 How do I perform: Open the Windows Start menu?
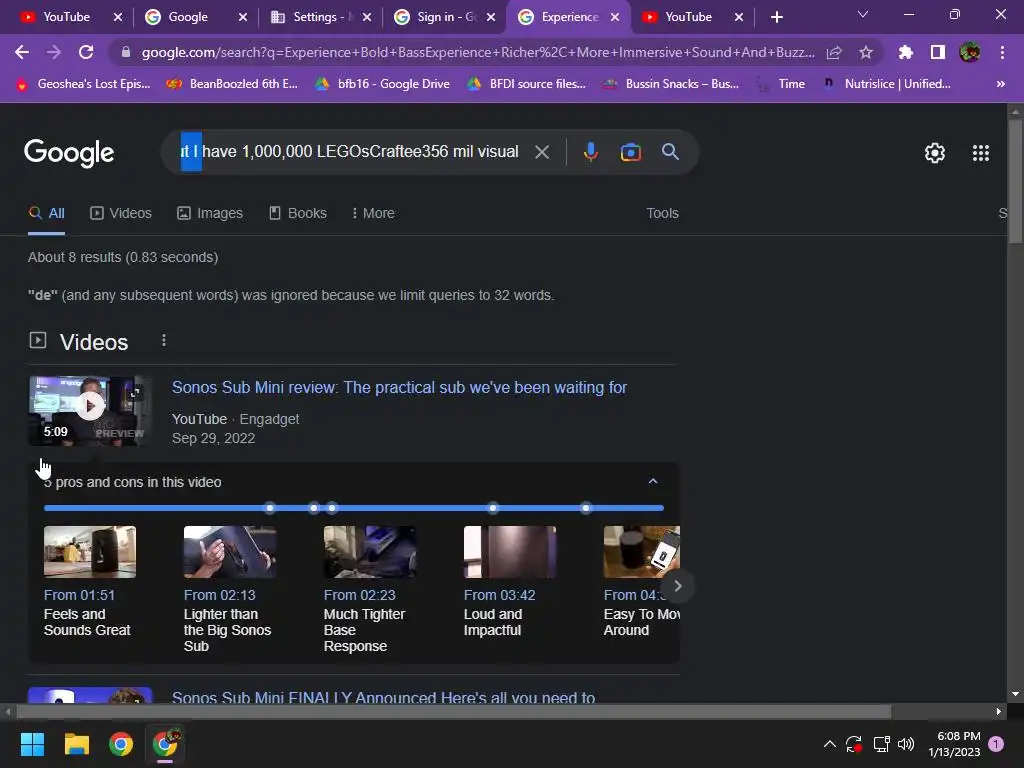coord(32,744)
